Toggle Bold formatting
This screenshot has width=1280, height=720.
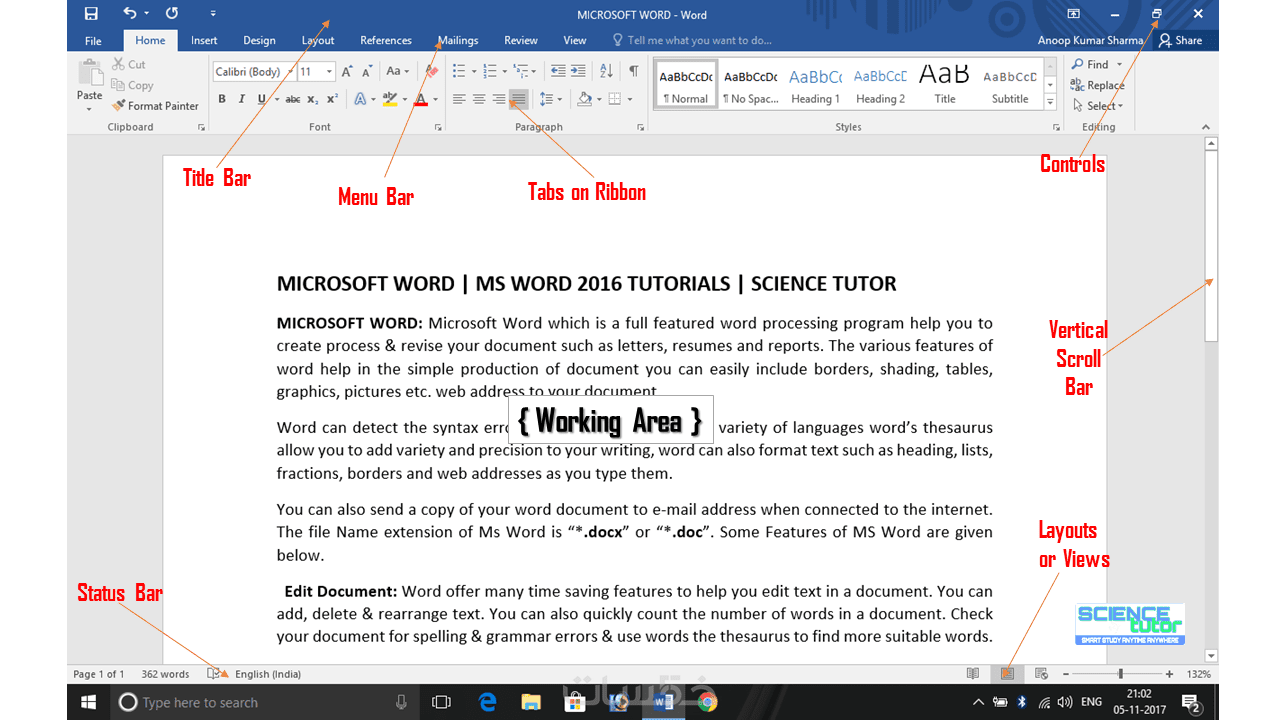point(222,99)
